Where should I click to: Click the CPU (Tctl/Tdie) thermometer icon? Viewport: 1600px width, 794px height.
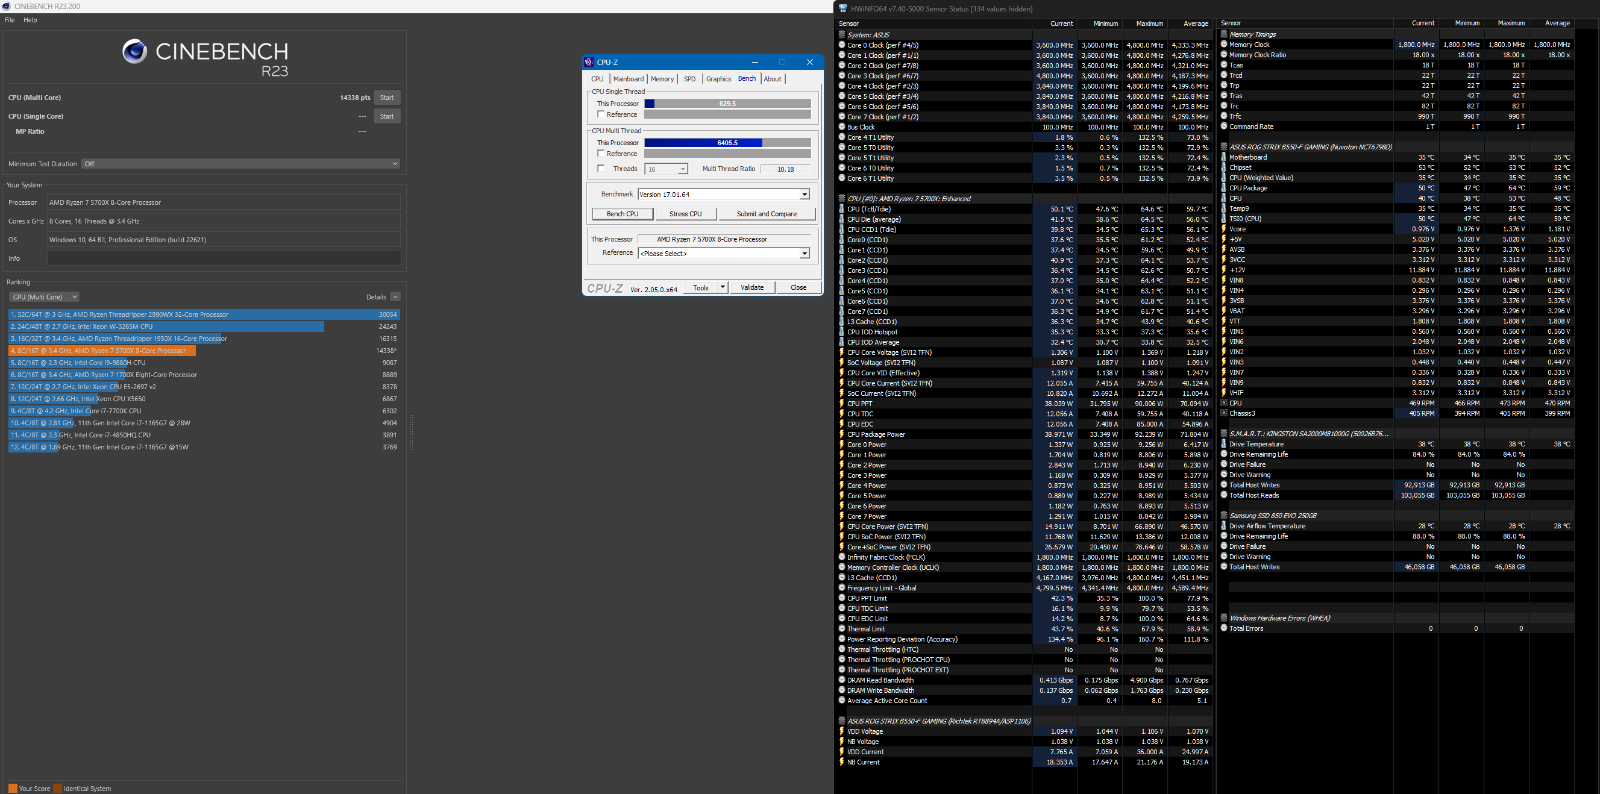point(842,209)
